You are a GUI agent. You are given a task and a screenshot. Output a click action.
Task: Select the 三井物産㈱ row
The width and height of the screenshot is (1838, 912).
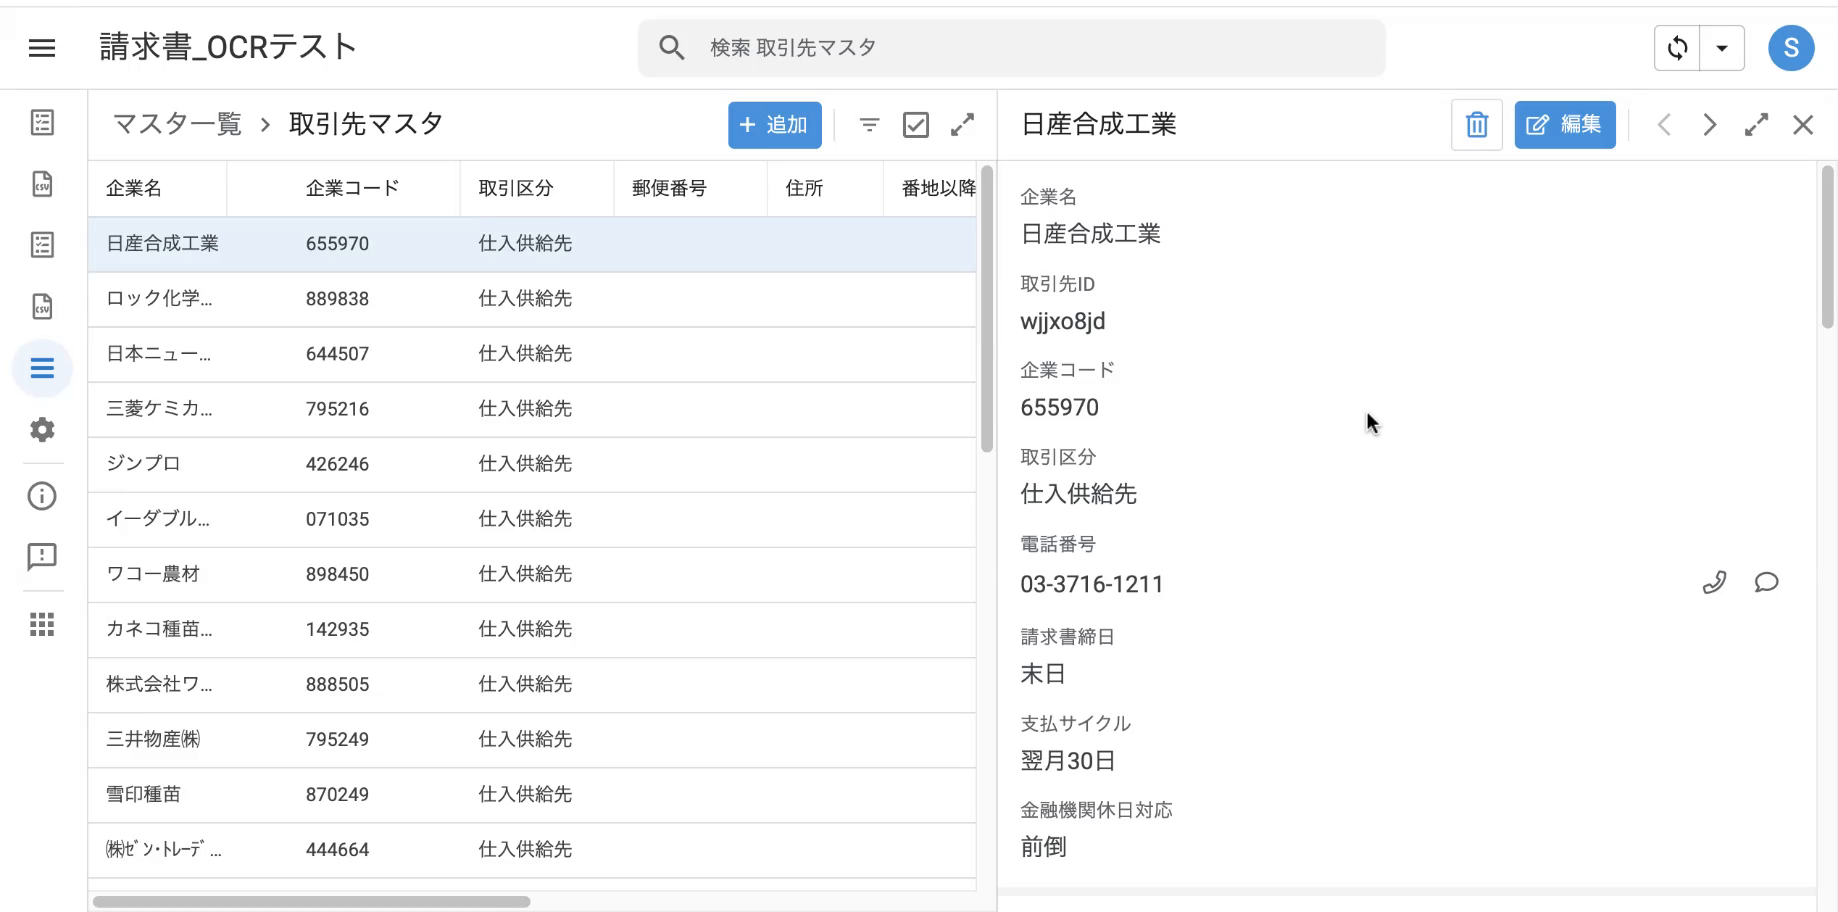click(532, 739)
